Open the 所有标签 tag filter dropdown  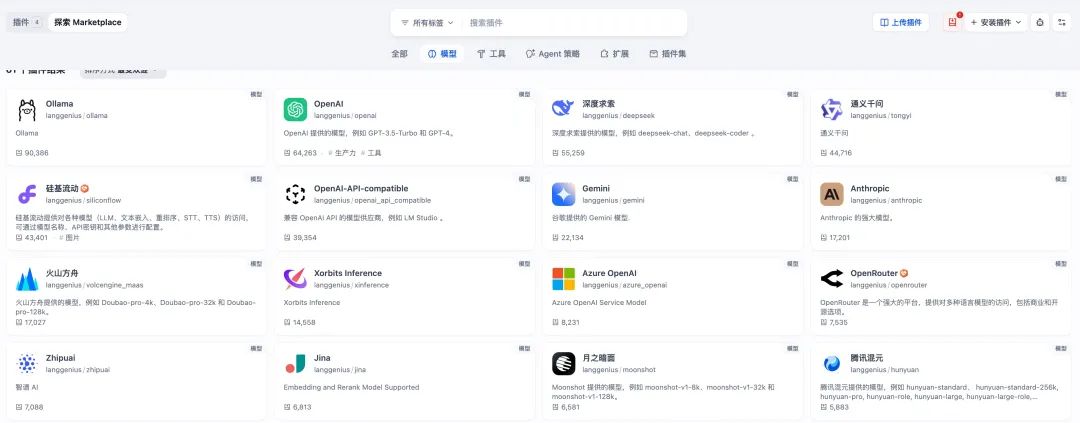coord(427,23)
